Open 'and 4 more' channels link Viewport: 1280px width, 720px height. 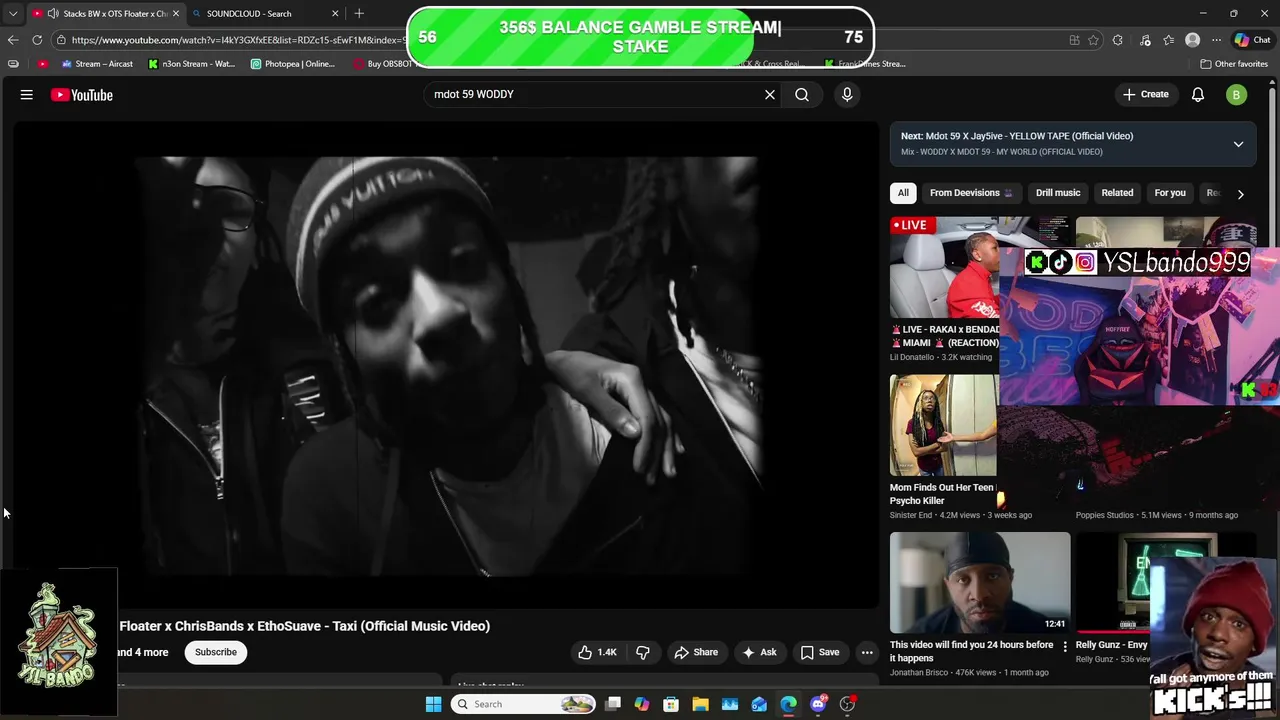coord(143,652)
